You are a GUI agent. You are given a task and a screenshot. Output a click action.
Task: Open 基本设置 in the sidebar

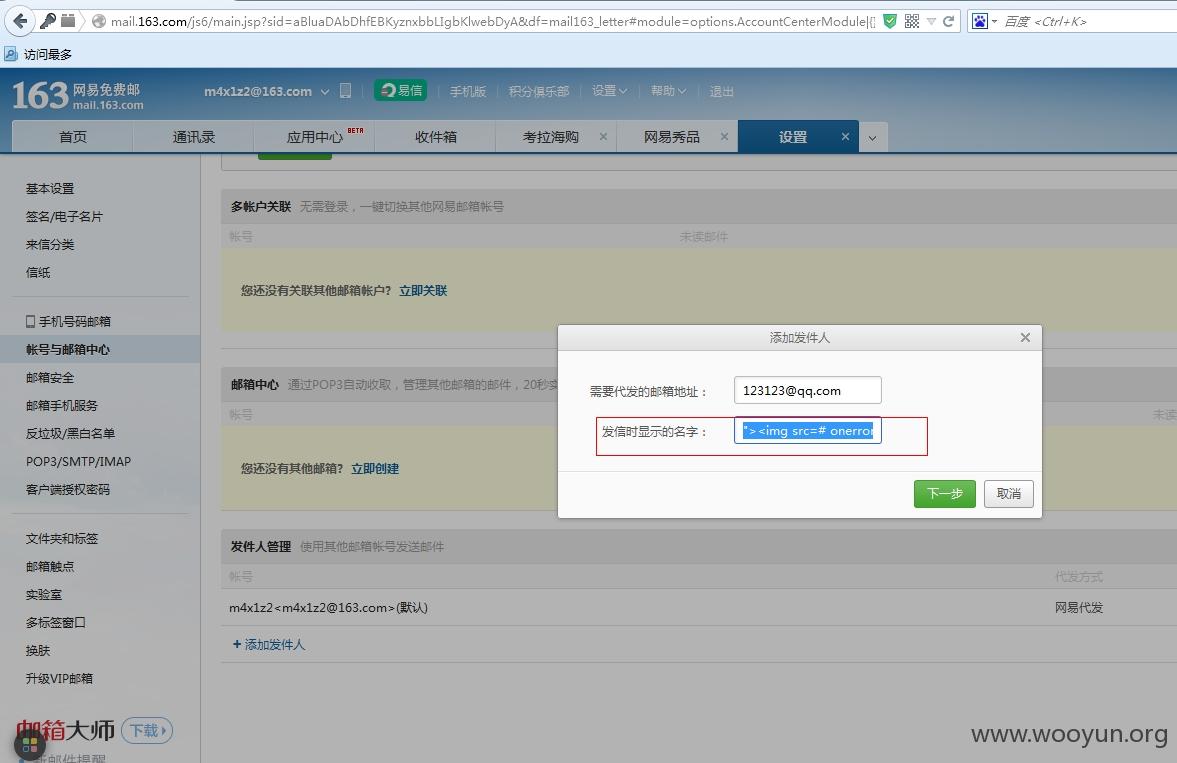tap(50, 188)
